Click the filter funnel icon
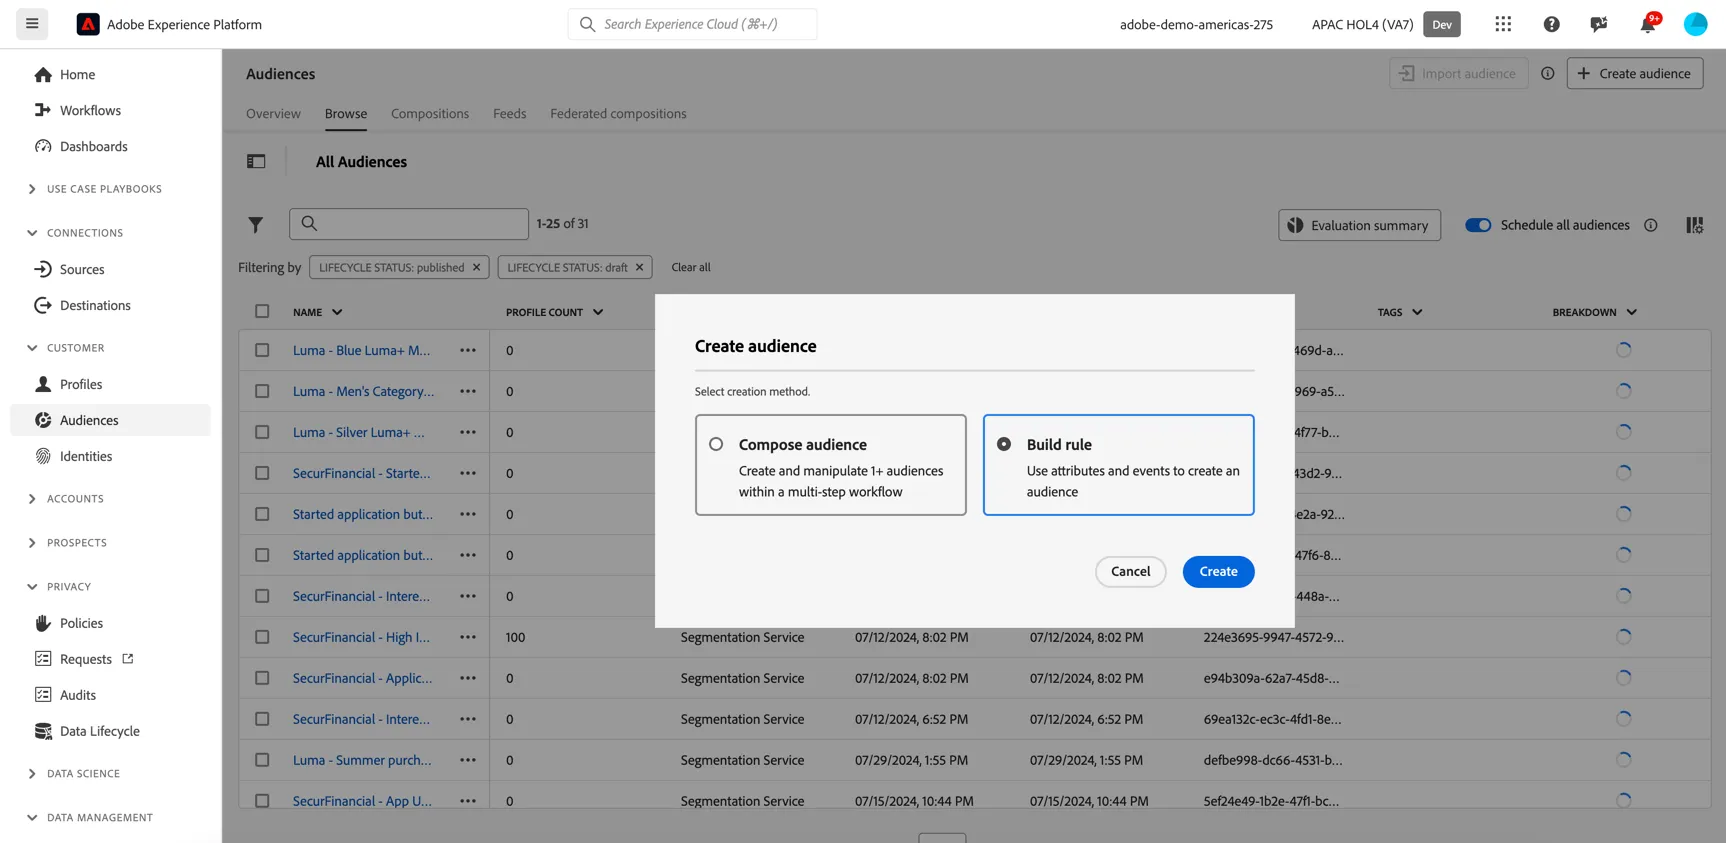Screen dimensions: 1726x843 click(256, 225)
